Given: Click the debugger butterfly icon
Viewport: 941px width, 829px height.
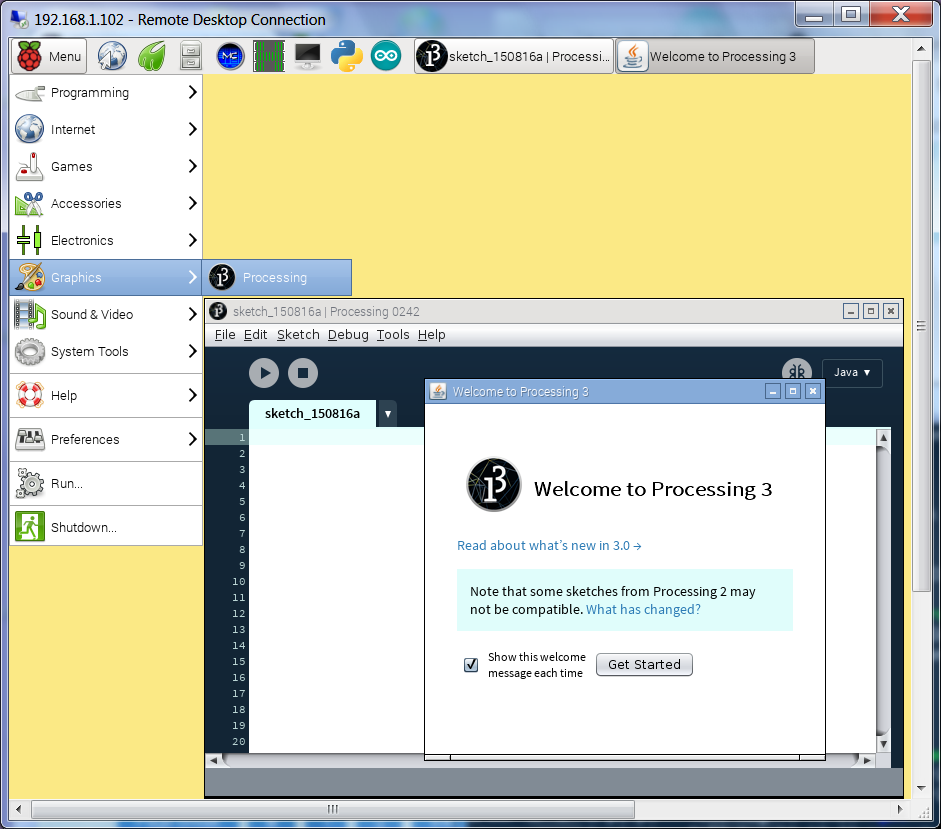Looking at the screenshot, I should (x=796, y=373).
